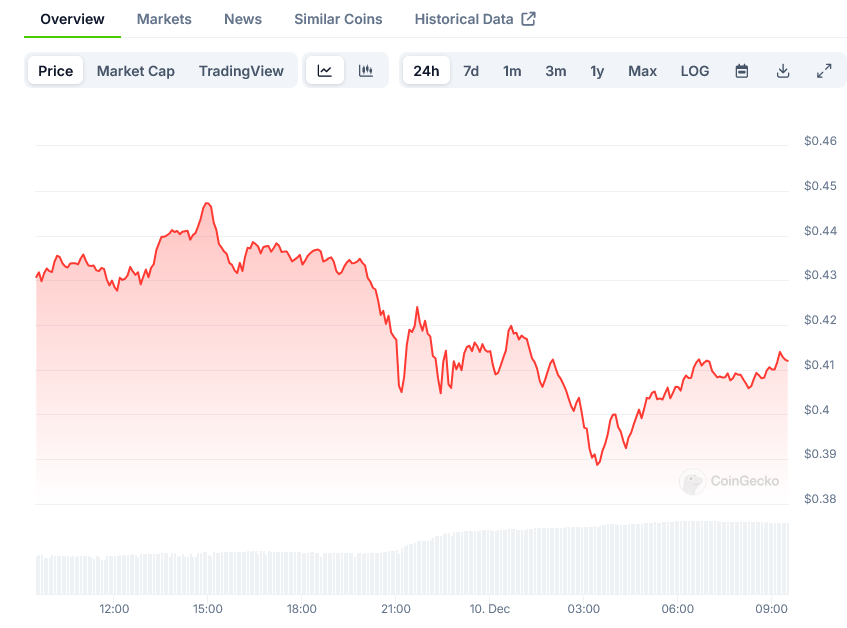This screenshot has width=847, height=628.
Task: Toggle LOG scale on chart
Action: (695, 71)
